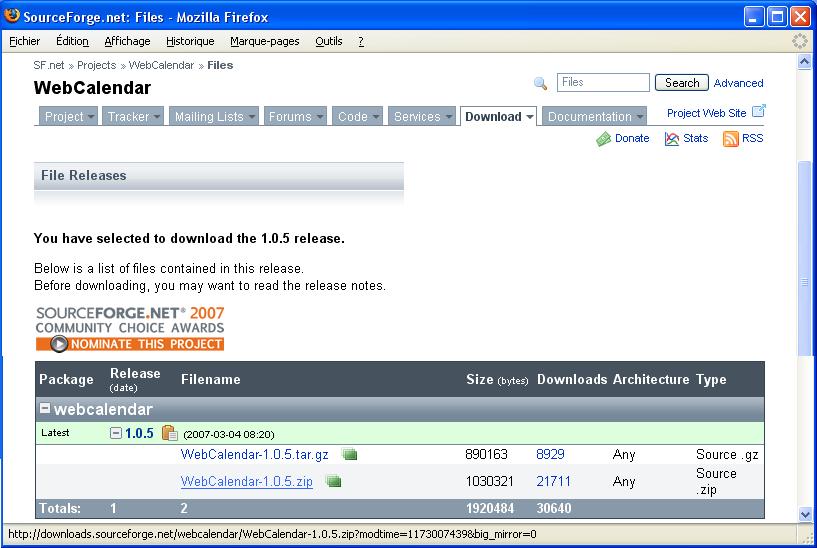
Task: Open the Fichier menu
Action: pyautogui.click(x=24, y=41)
